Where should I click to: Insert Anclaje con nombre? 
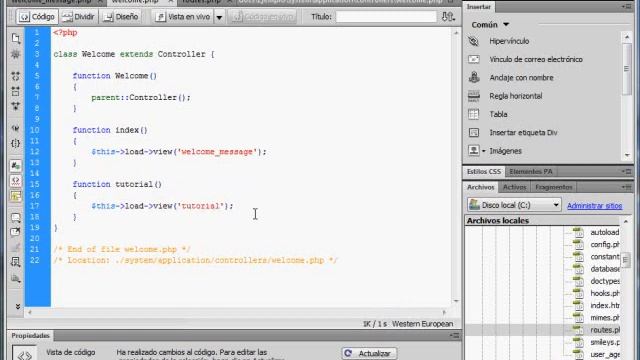[521, 78]
